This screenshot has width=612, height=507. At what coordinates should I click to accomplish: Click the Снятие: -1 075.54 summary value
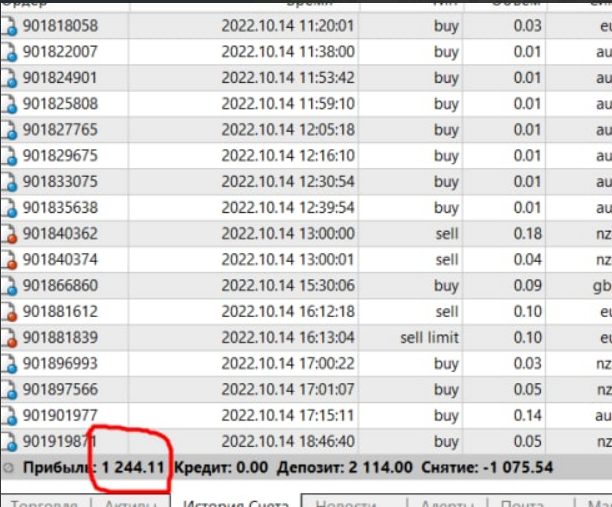click(487, 467)
